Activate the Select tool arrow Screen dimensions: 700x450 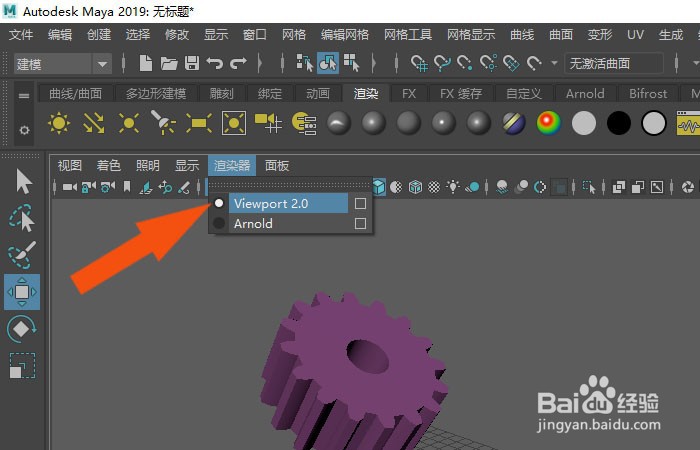point(23,181)
